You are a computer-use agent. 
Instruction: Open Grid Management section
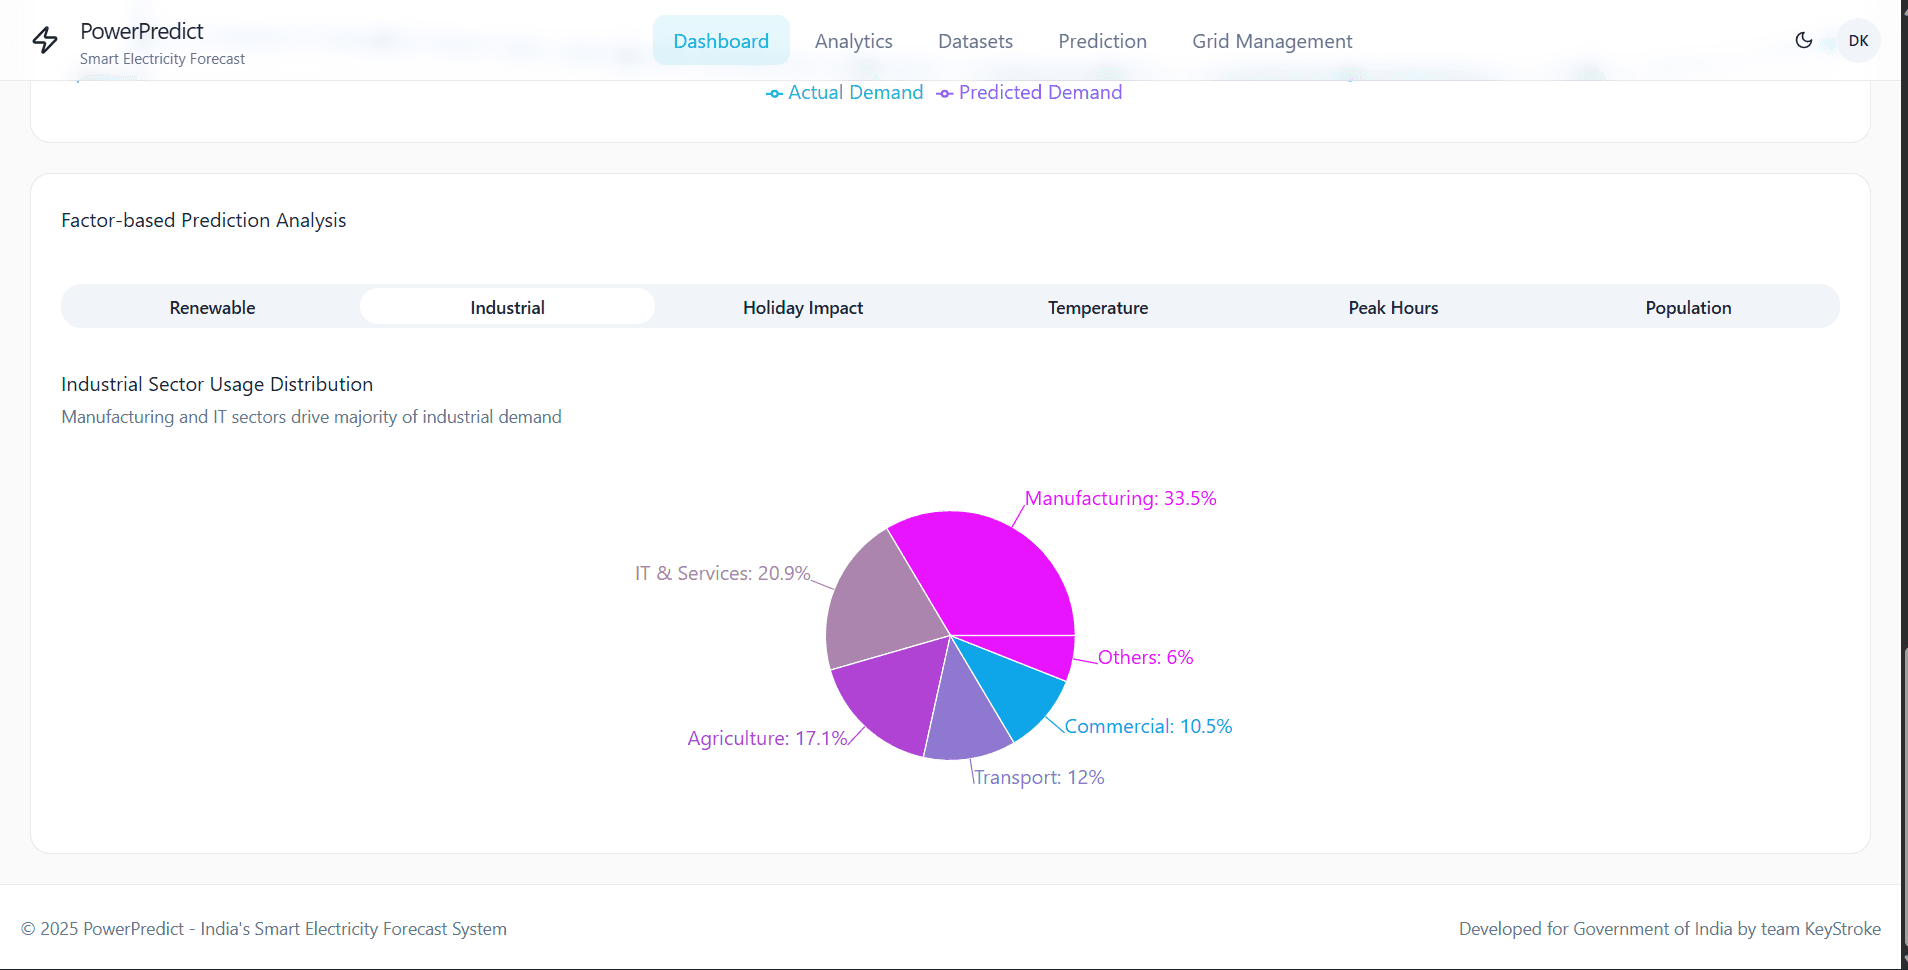click(x=1272, y=41)
